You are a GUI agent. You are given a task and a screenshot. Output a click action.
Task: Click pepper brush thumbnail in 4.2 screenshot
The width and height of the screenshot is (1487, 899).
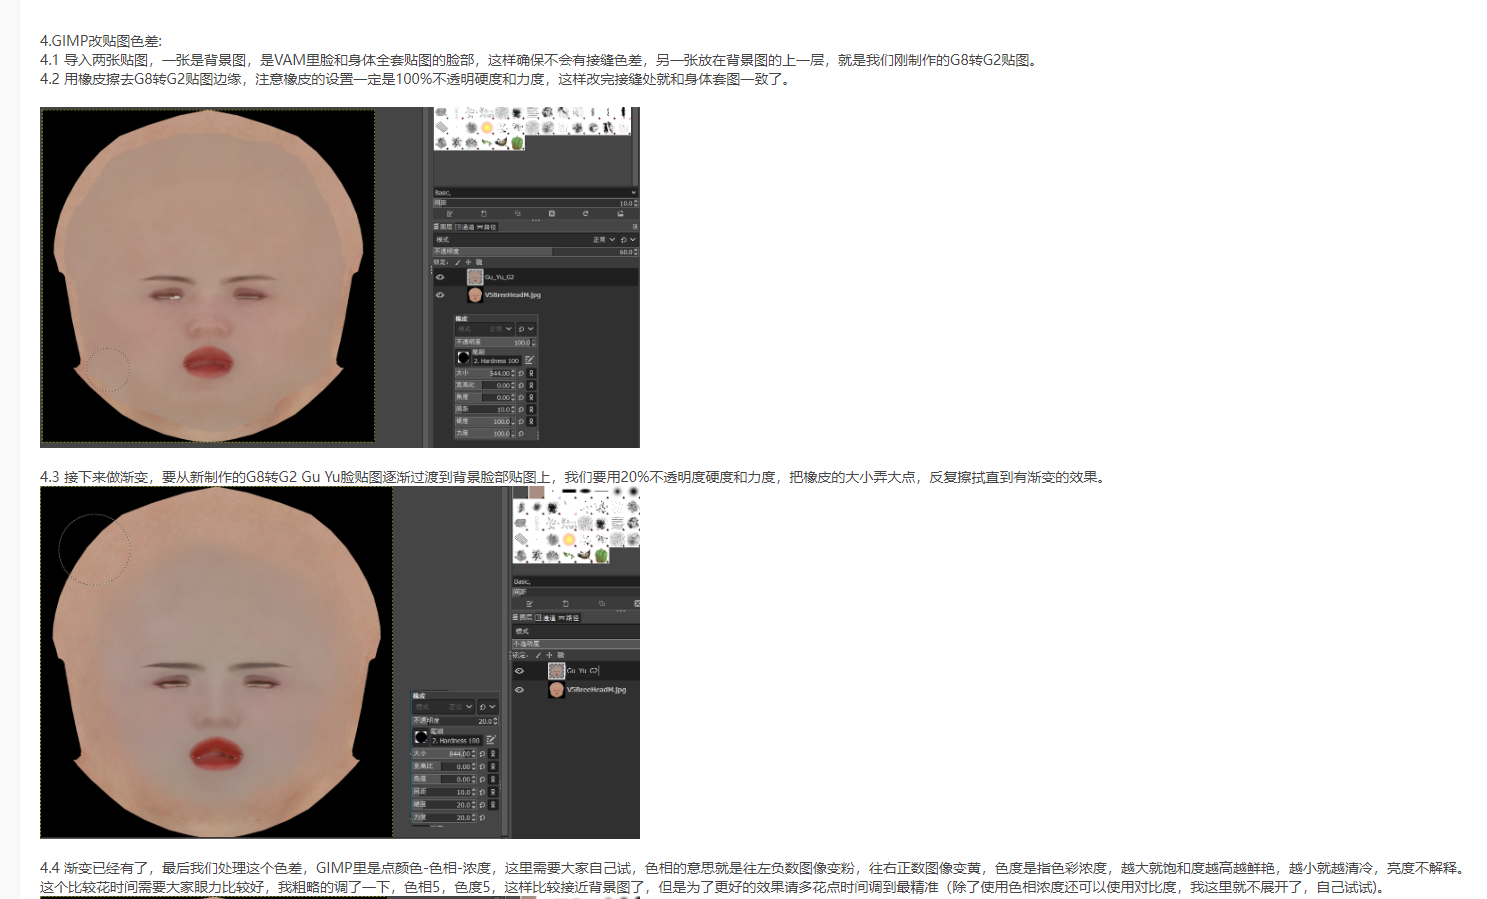click(517, 143)
